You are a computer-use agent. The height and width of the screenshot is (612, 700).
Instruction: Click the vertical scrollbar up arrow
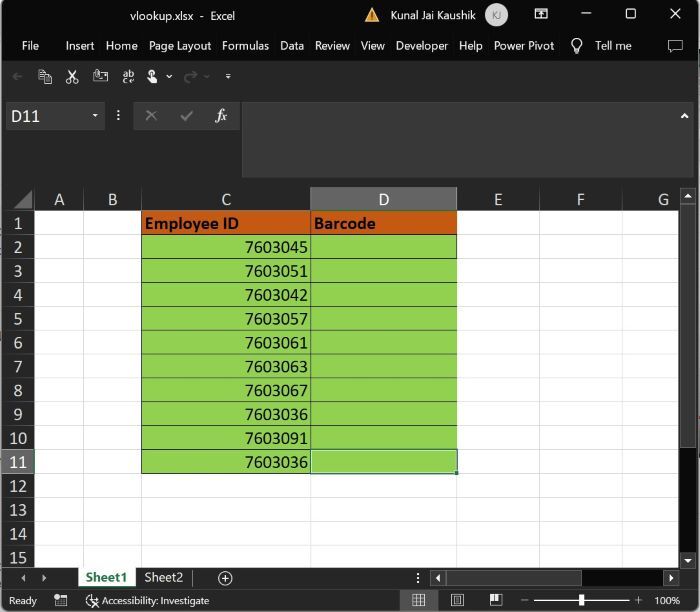(x=688, y=196)
